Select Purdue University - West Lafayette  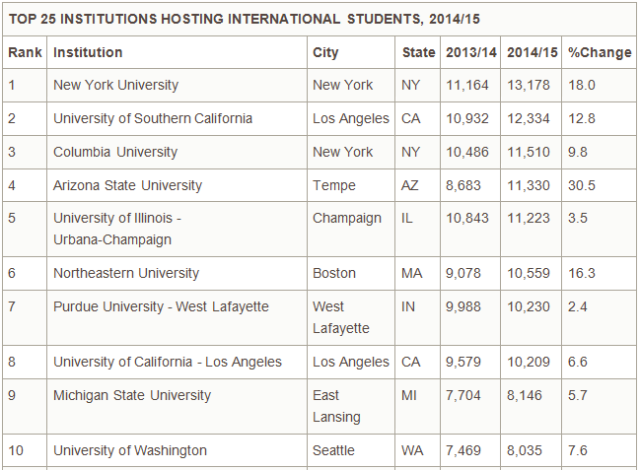click(161, 306)
